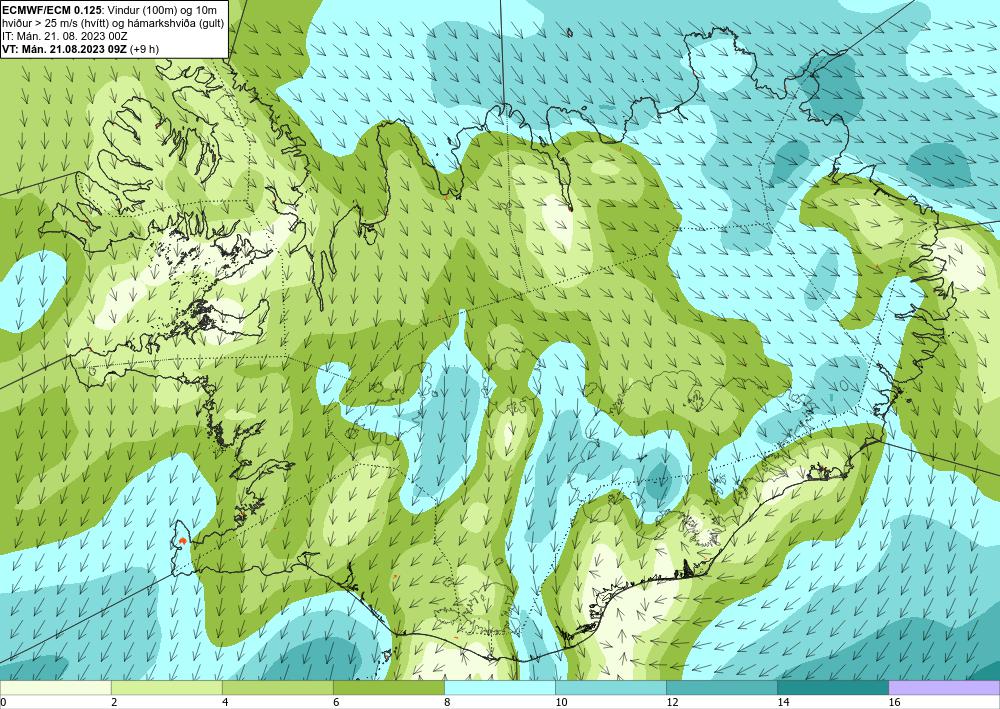Click the light cyan 8–10 legend swatch
1000x709 pixels.
[x=499, y=687]
